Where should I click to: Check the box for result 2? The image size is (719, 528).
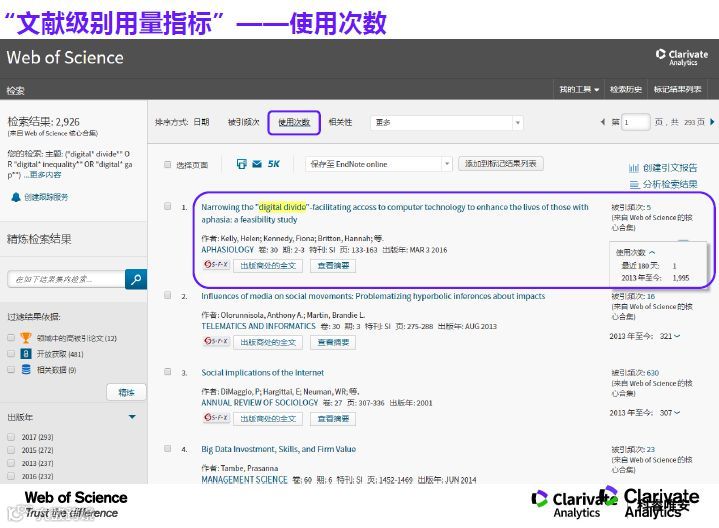pos(167,295)
